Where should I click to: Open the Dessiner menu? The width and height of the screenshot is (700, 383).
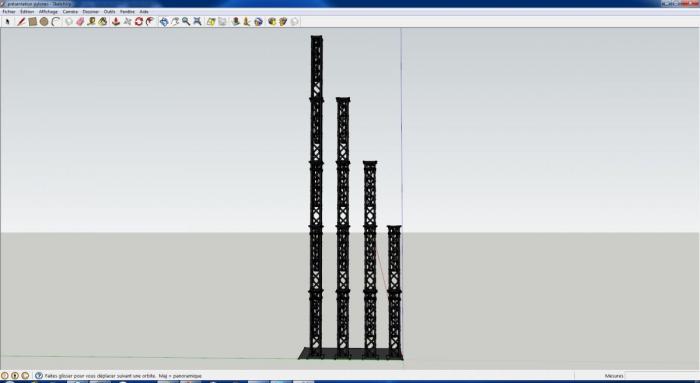pyautogui.click(x=91, y=12)
